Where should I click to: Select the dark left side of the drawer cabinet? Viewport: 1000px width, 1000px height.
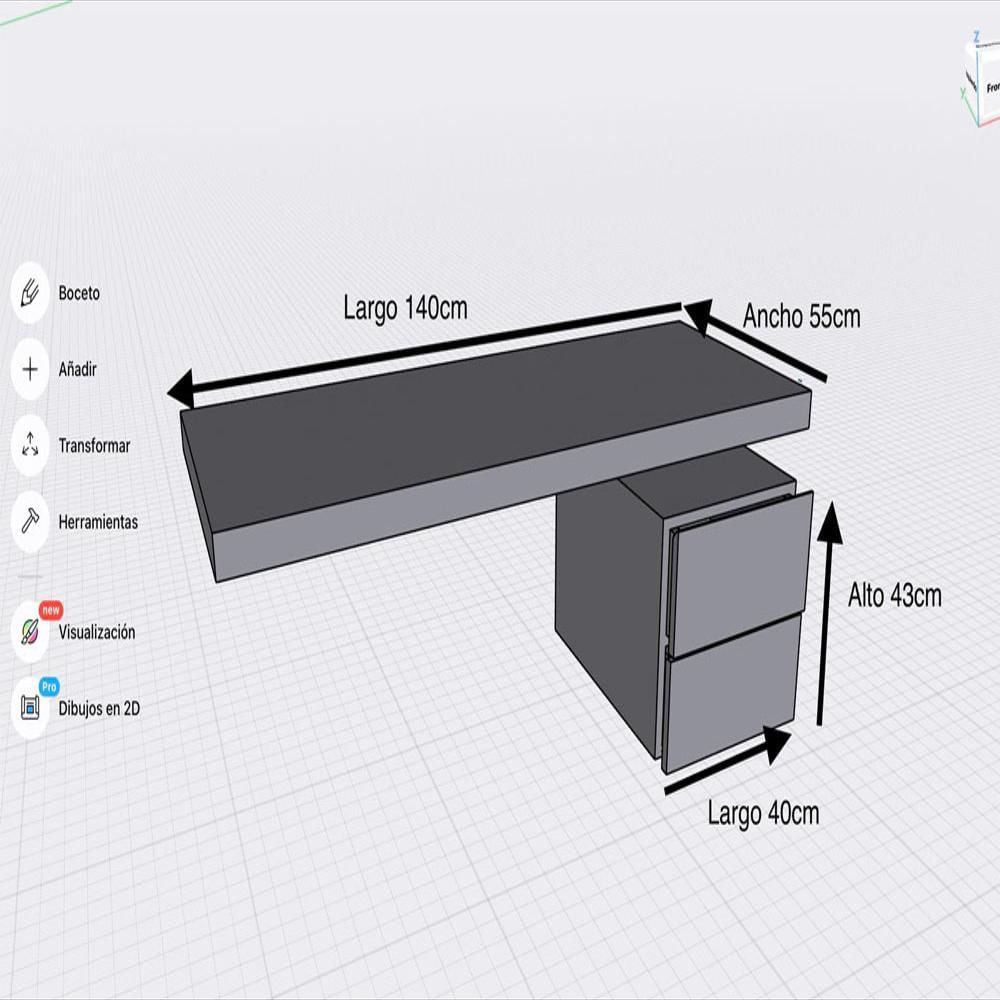click(x=607, y=610)
